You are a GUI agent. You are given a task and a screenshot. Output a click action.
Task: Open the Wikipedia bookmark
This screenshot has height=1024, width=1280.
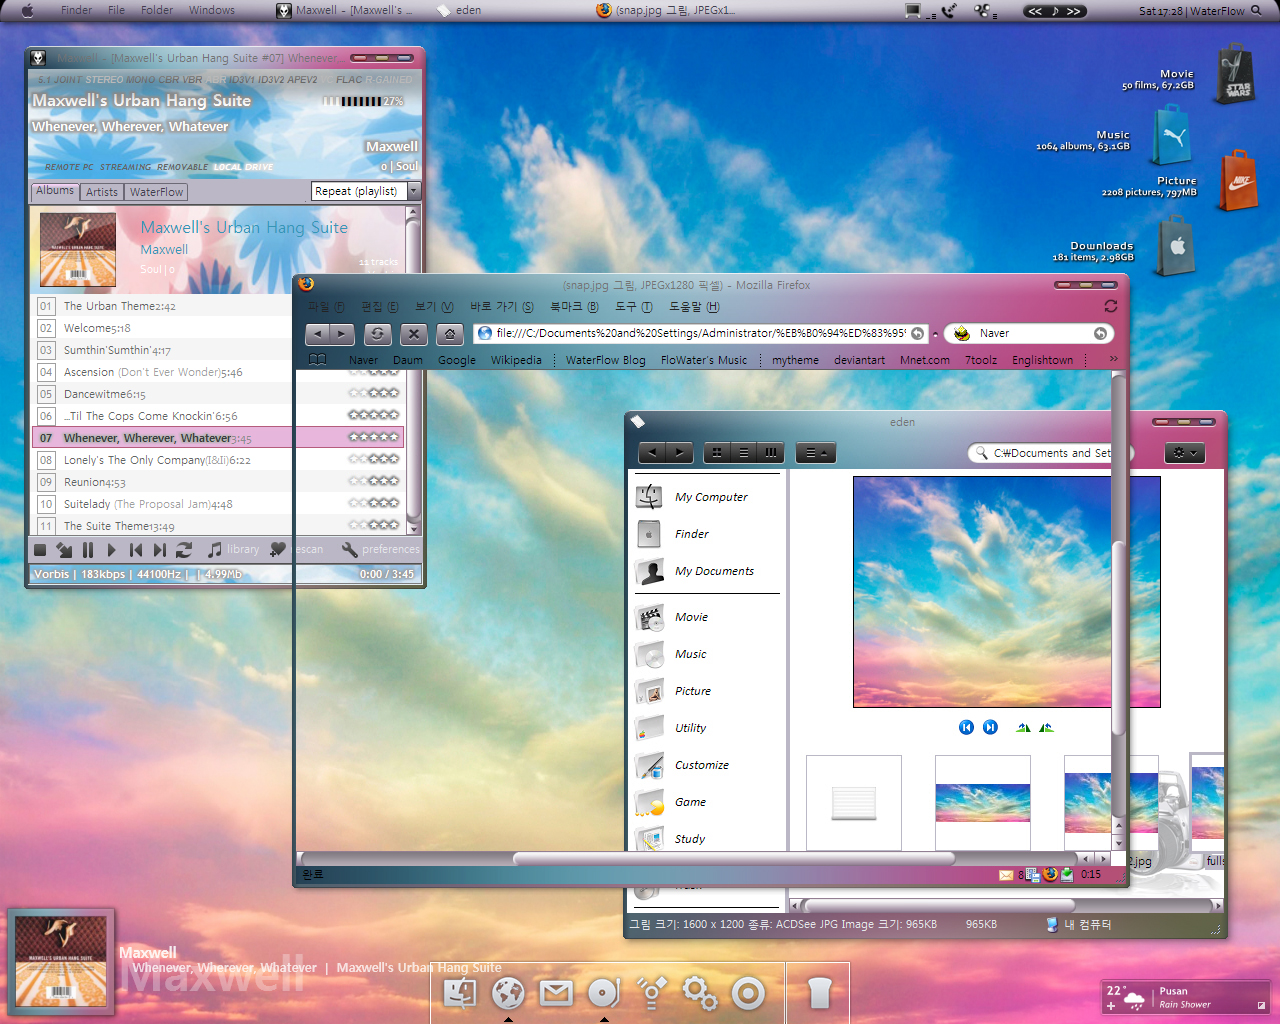coord(516,360)
